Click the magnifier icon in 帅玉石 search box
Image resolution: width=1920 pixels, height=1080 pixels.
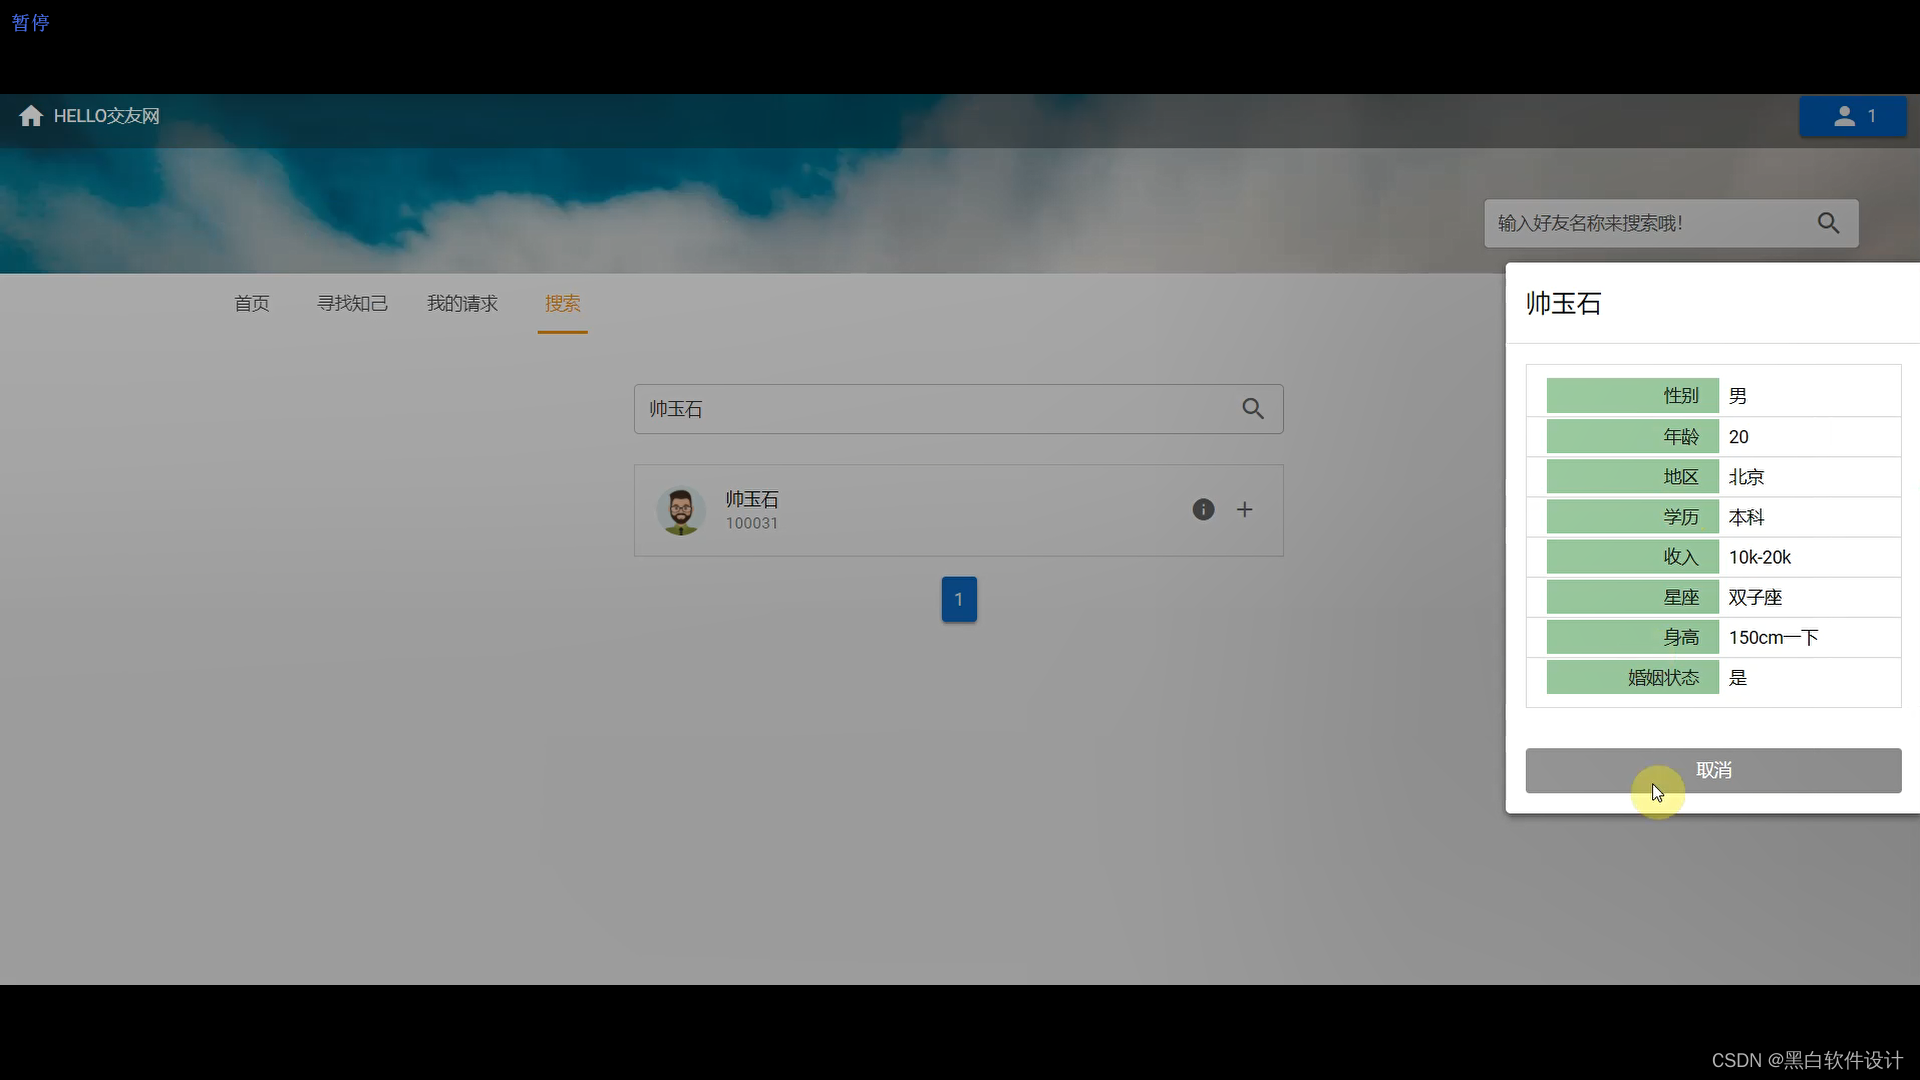pos(1253,409)
